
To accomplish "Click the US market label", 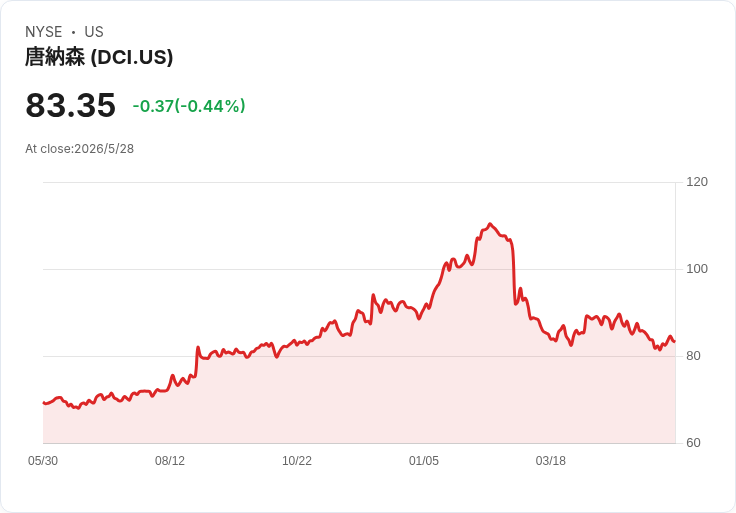I will [x=94, y=32].
